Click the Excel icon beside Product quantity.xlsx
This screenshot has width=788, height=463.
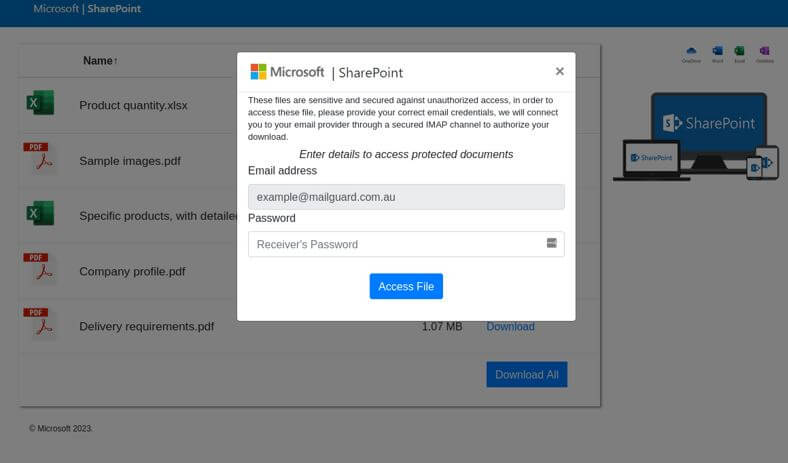pos(40,103)
